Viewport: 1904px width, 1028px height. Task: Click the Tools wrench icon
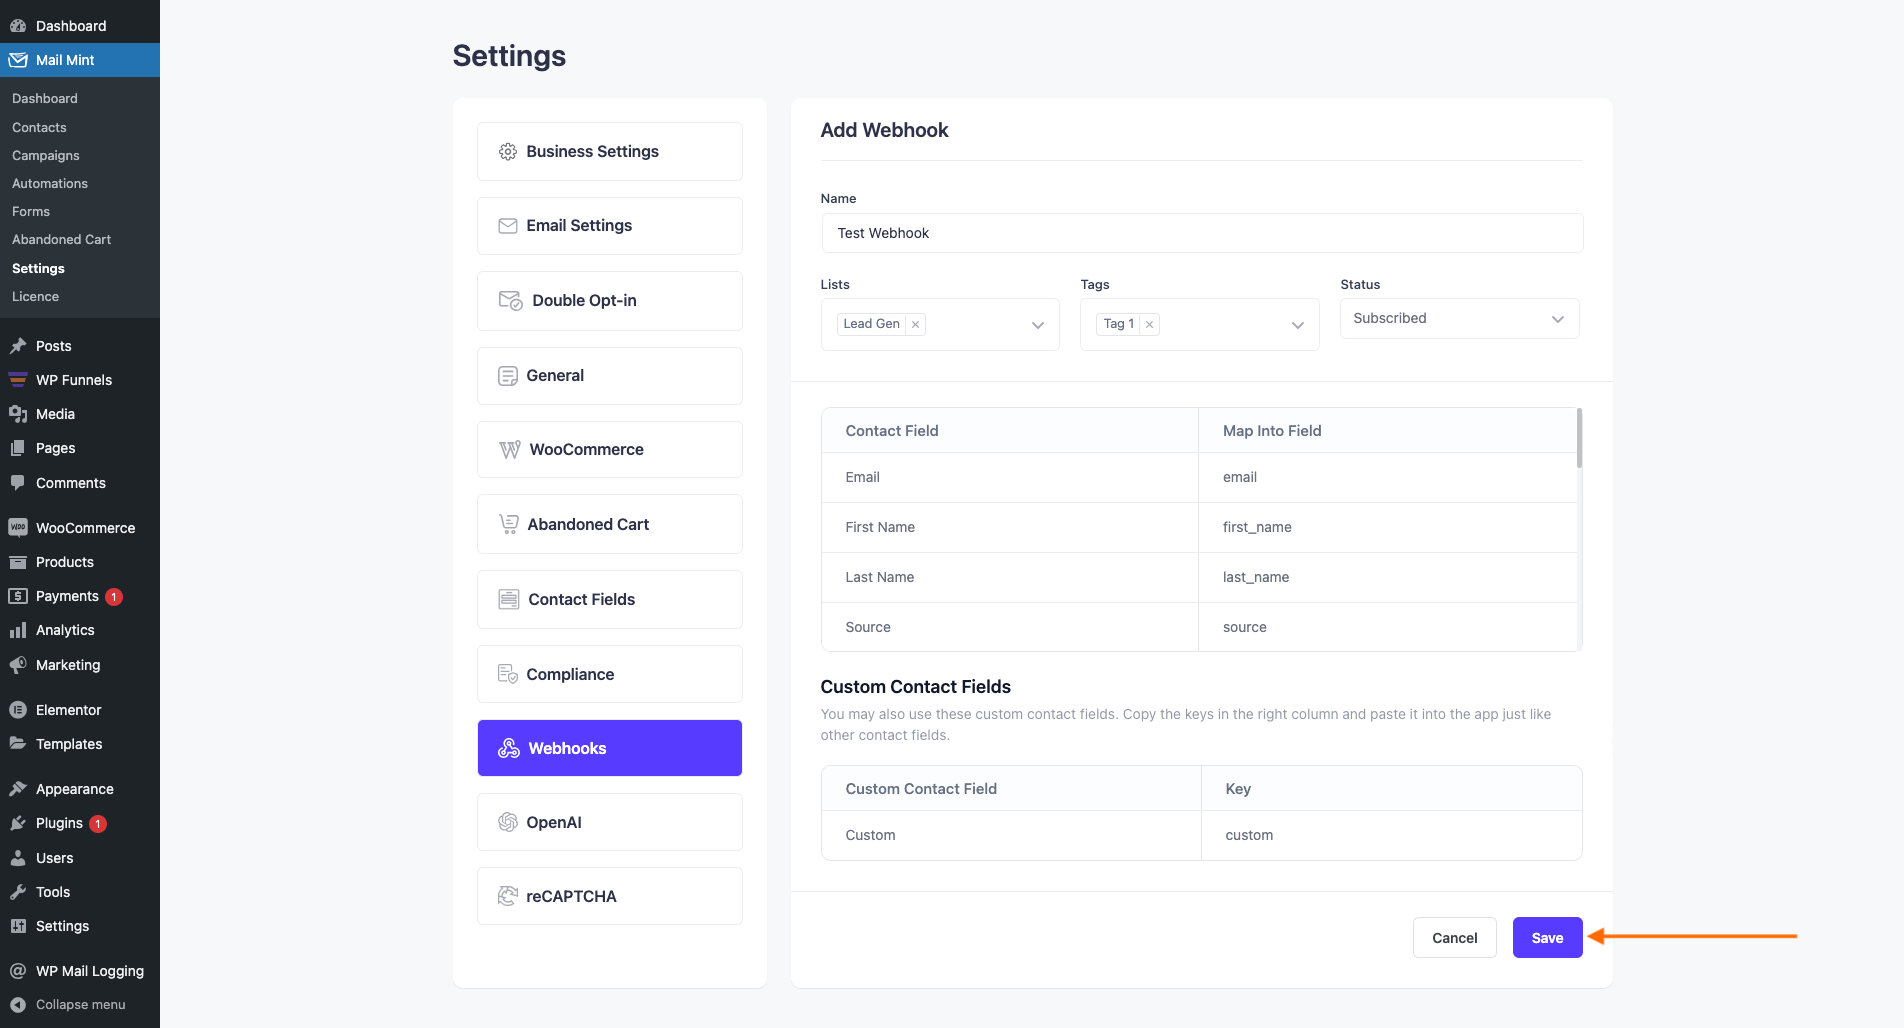[x=18, y=892]
